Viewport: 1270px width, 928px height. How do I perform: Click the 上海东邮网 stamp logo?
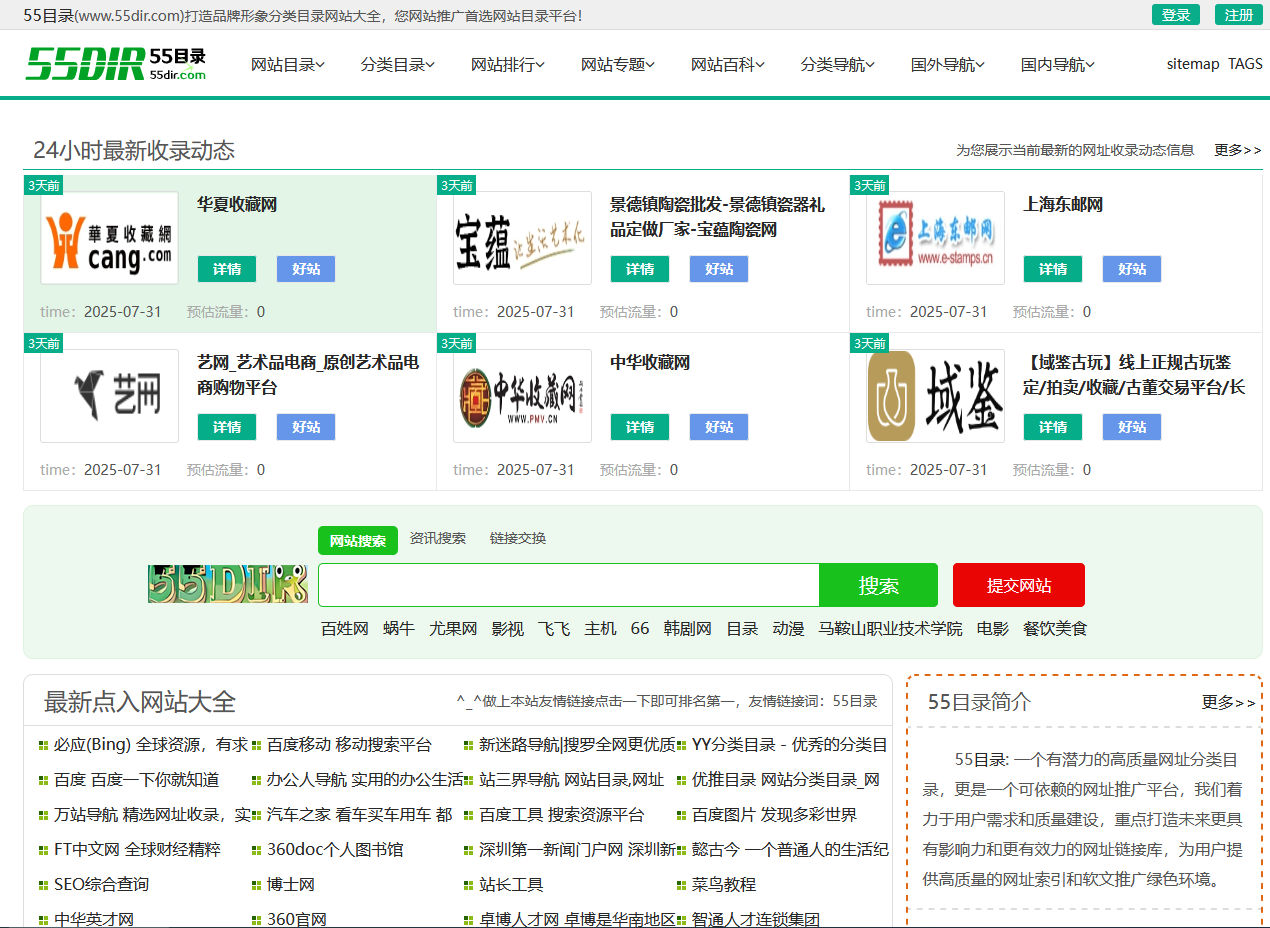click(935, 237)
